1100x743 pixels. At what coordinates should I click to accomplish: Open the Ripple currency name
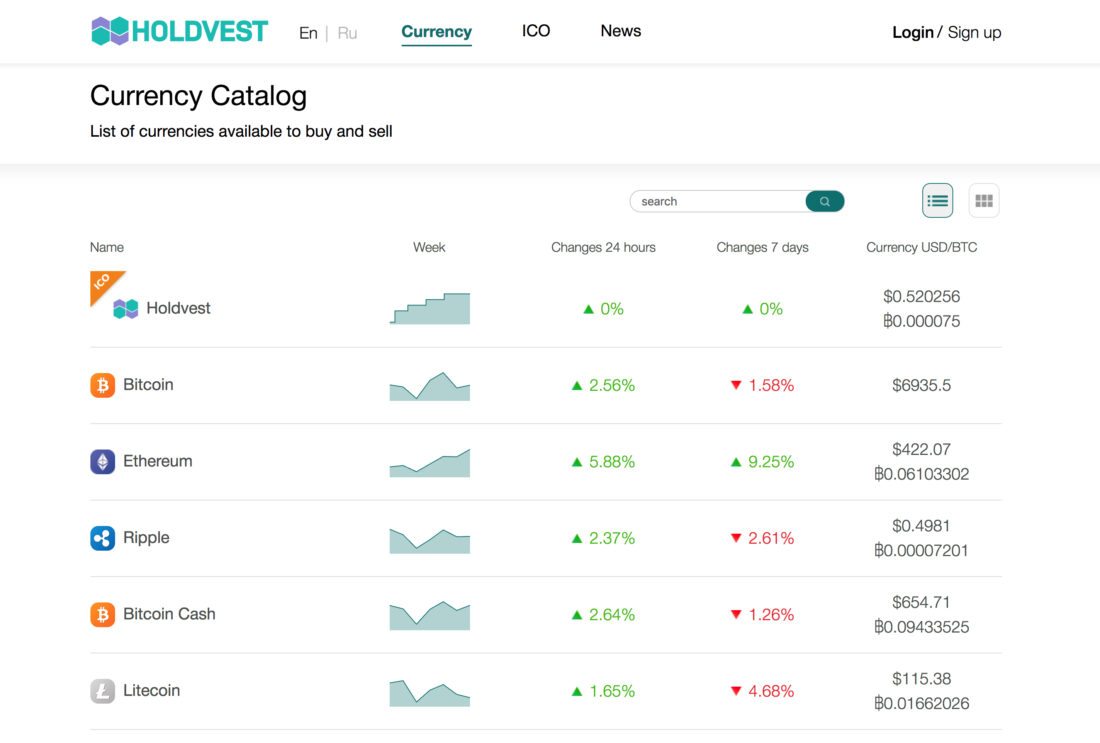tap(146, 537)
